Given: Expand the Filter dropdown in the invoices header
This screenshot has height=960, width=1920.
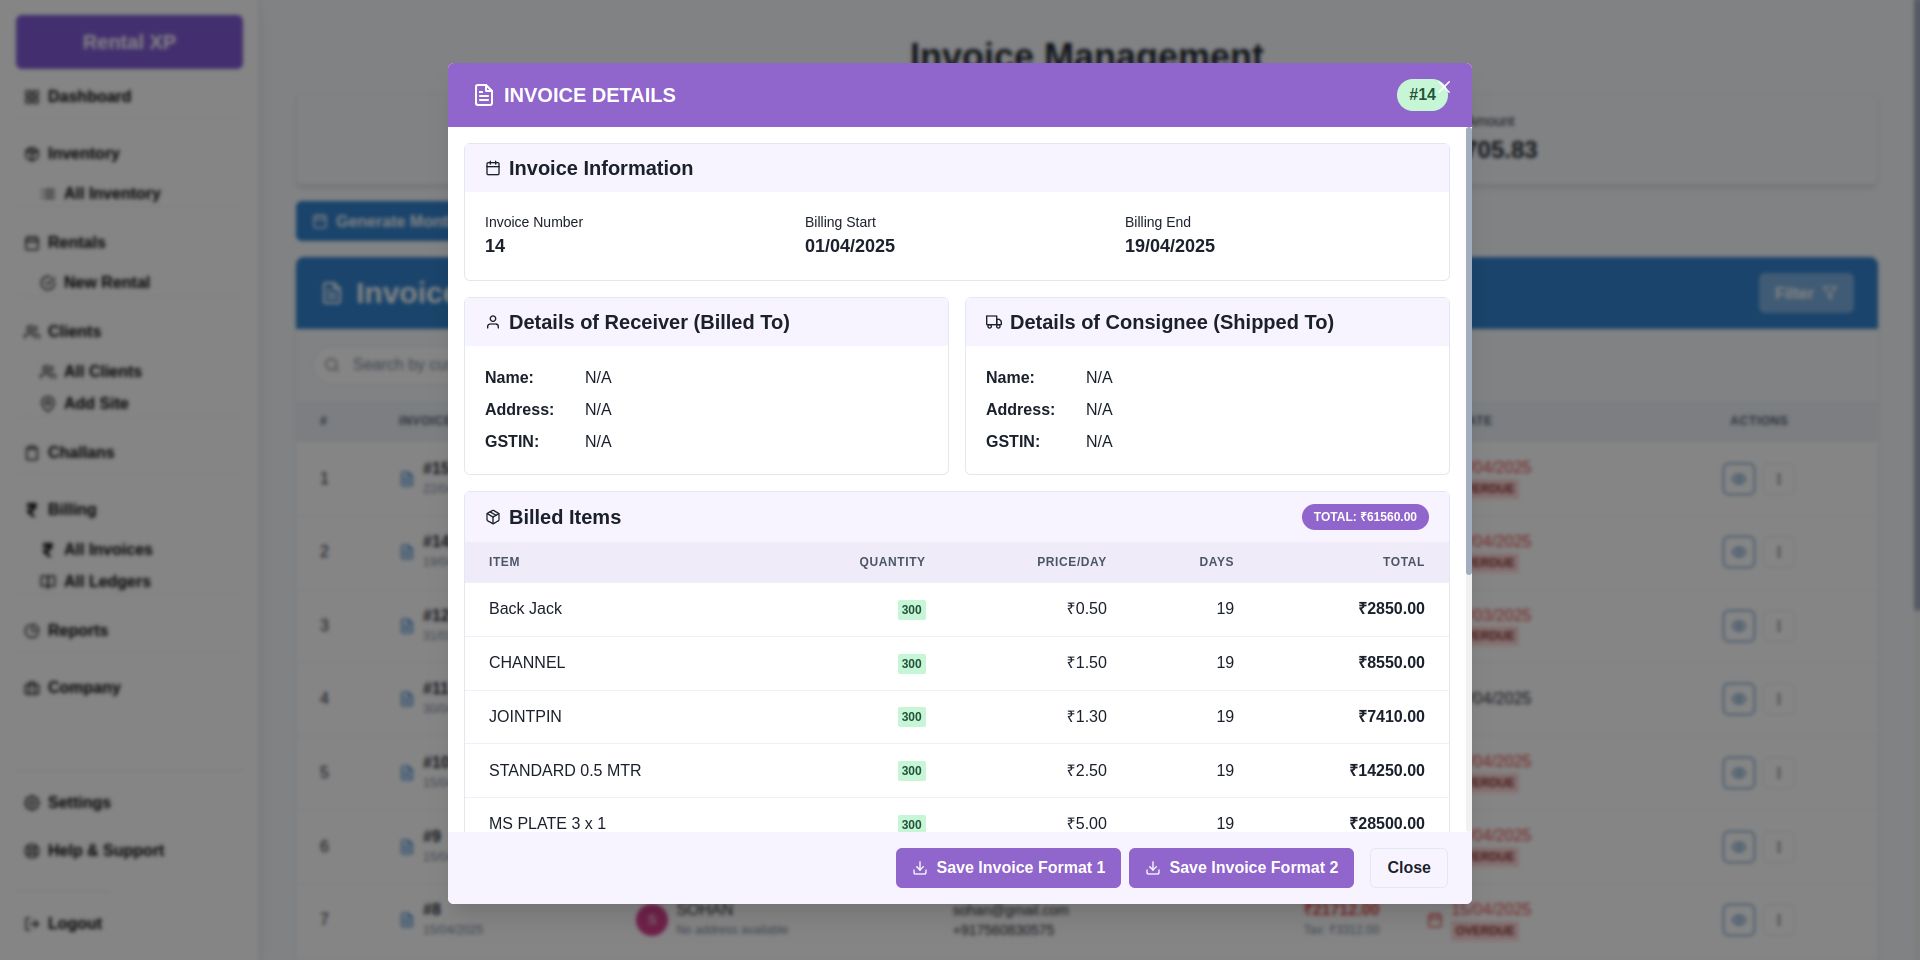Looking at the screenshot, I should [1805, 293].
